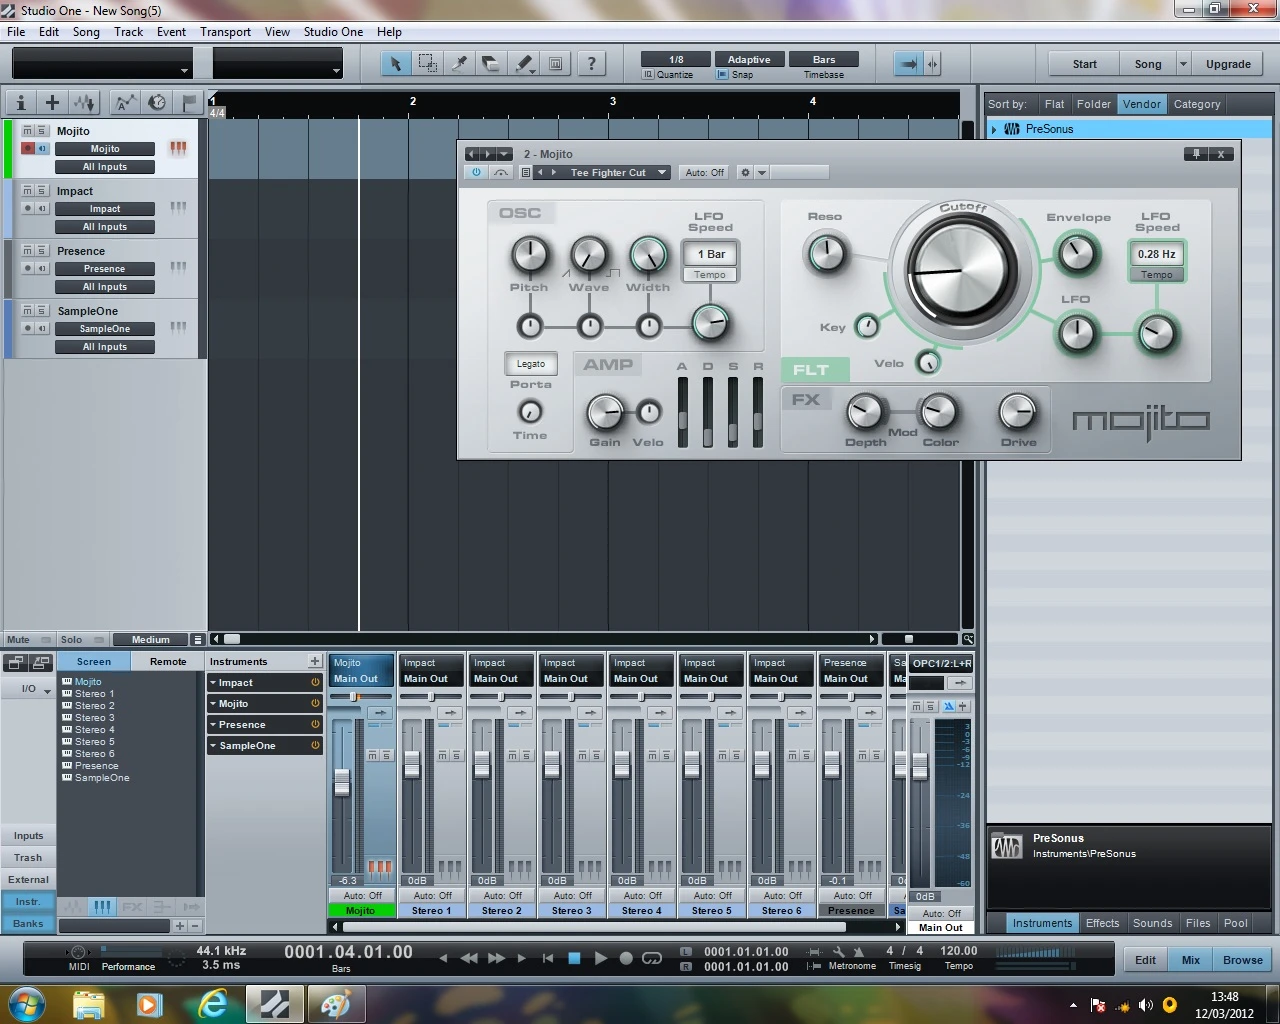
Task: Select the Mute tool
Action: click(556, 64)
